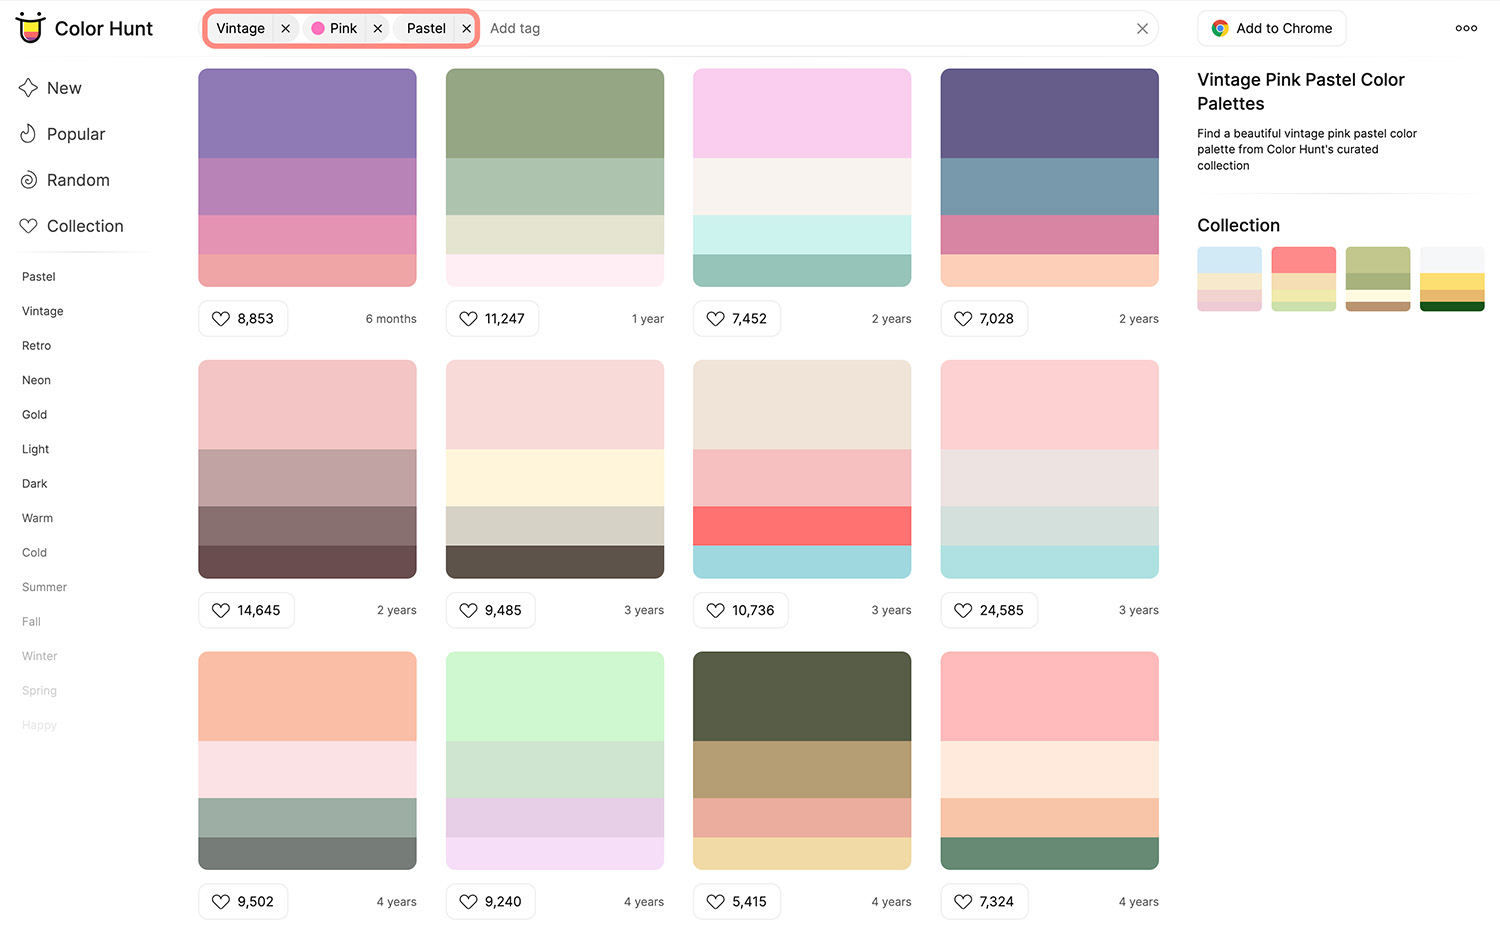Like the palette with 10,736 likes

point(741,610)
